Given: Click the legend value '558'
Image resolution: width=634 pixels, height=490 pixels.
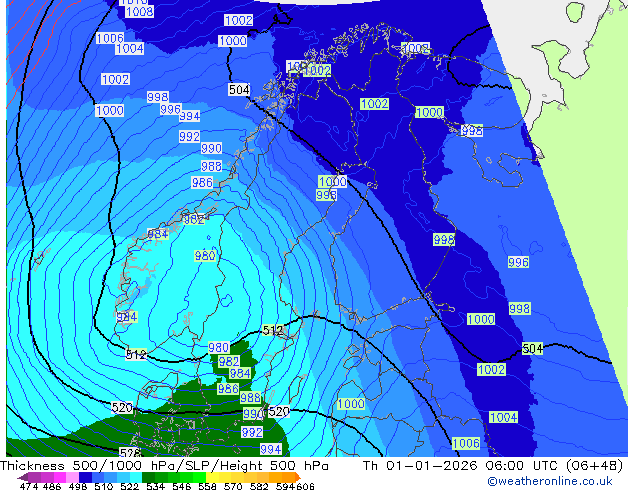Looking at the screenshot, I should click(207, 486).
